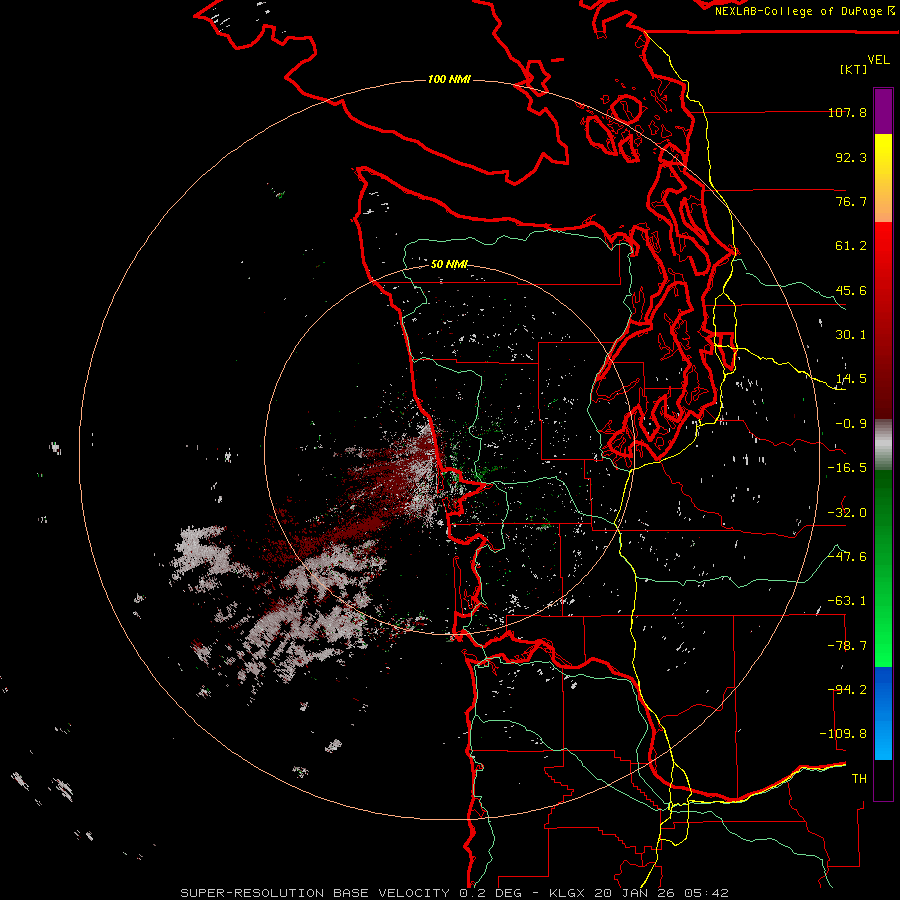Click the -94.2 velocity scale value
This screenshot has height=900, width=900.
click(847, 690)
